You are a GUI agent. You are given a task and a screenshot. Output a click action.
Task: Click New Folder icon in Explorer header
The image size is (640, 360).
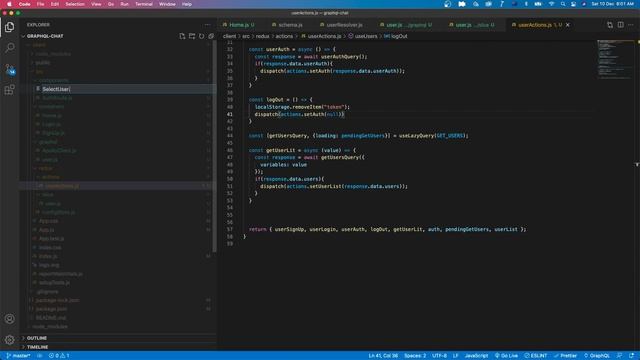[192, 36]
